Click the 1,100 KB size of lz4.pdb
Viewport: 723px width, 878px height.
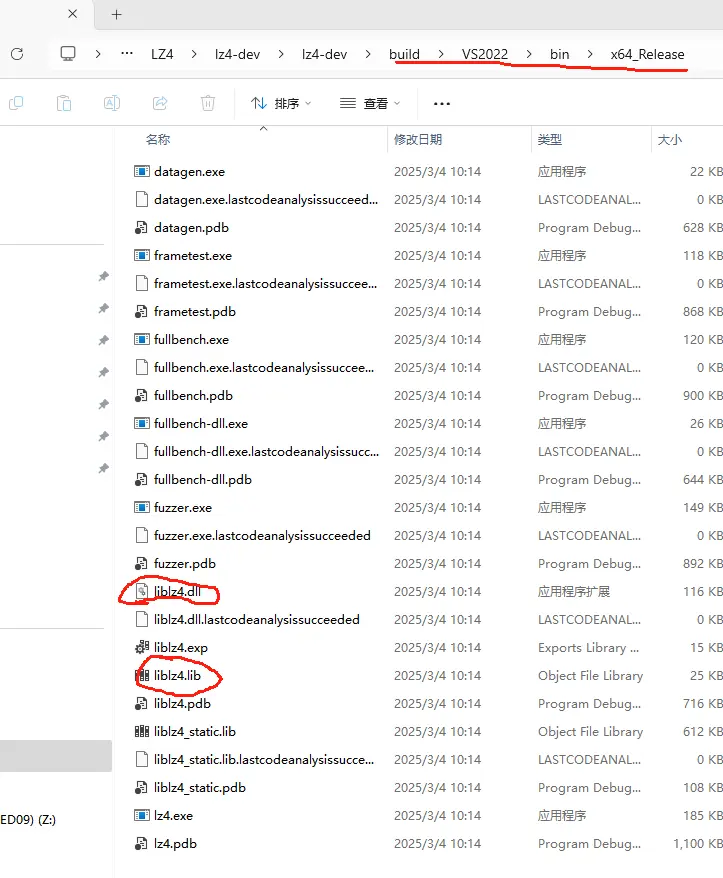[x=698, y=843]
